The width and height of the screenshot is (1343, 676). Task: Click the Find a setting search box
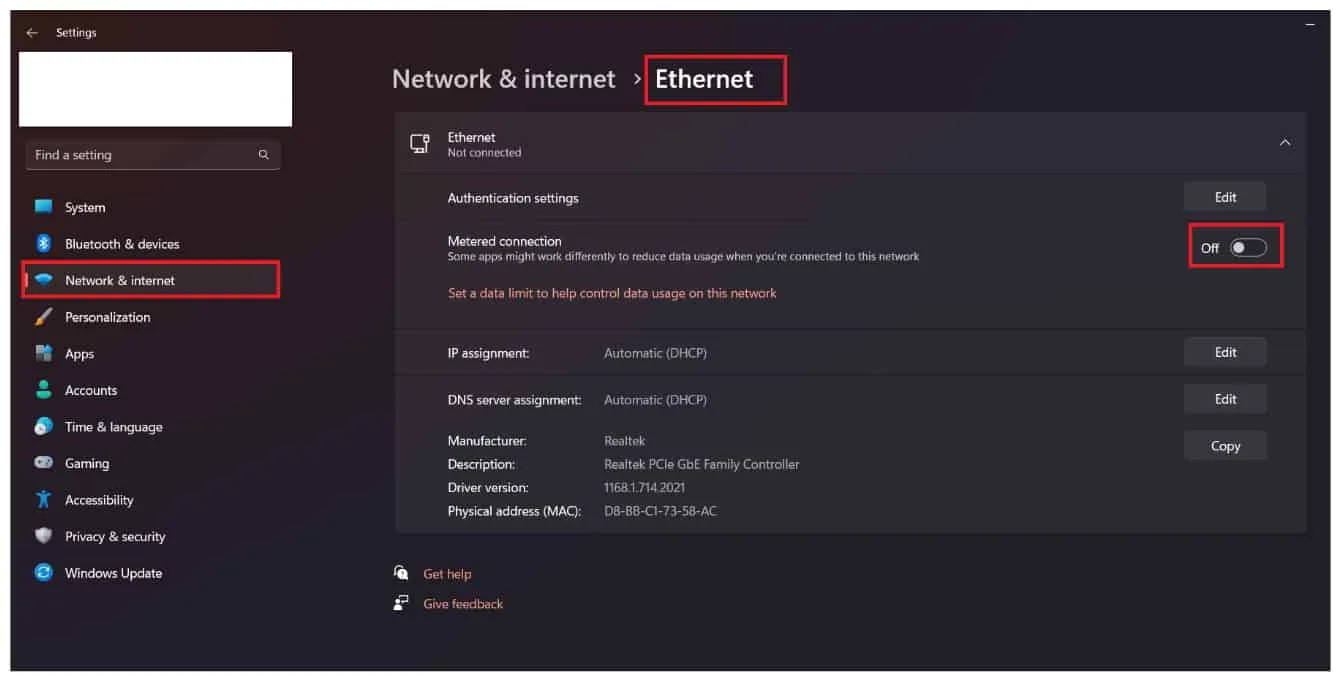(x=153, y=155)
